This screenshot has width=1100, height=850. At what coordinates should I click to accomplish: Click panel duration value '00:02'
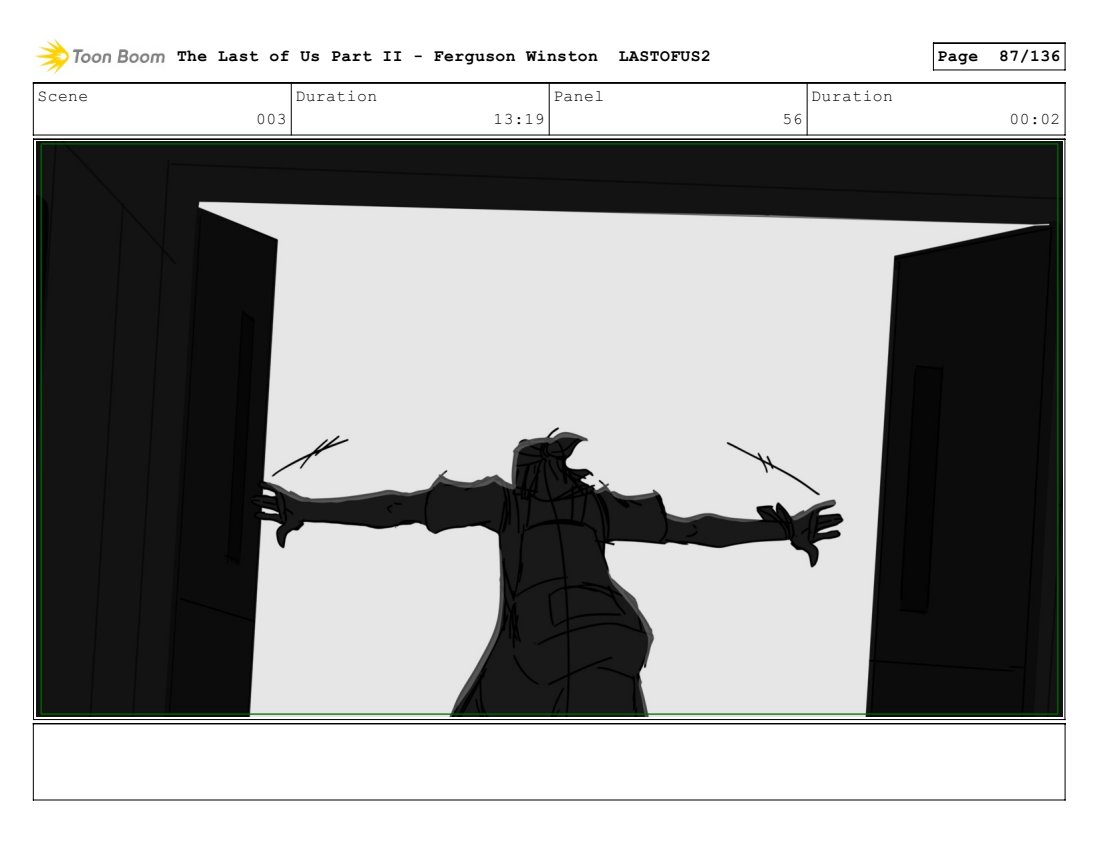coord(1034,119)
